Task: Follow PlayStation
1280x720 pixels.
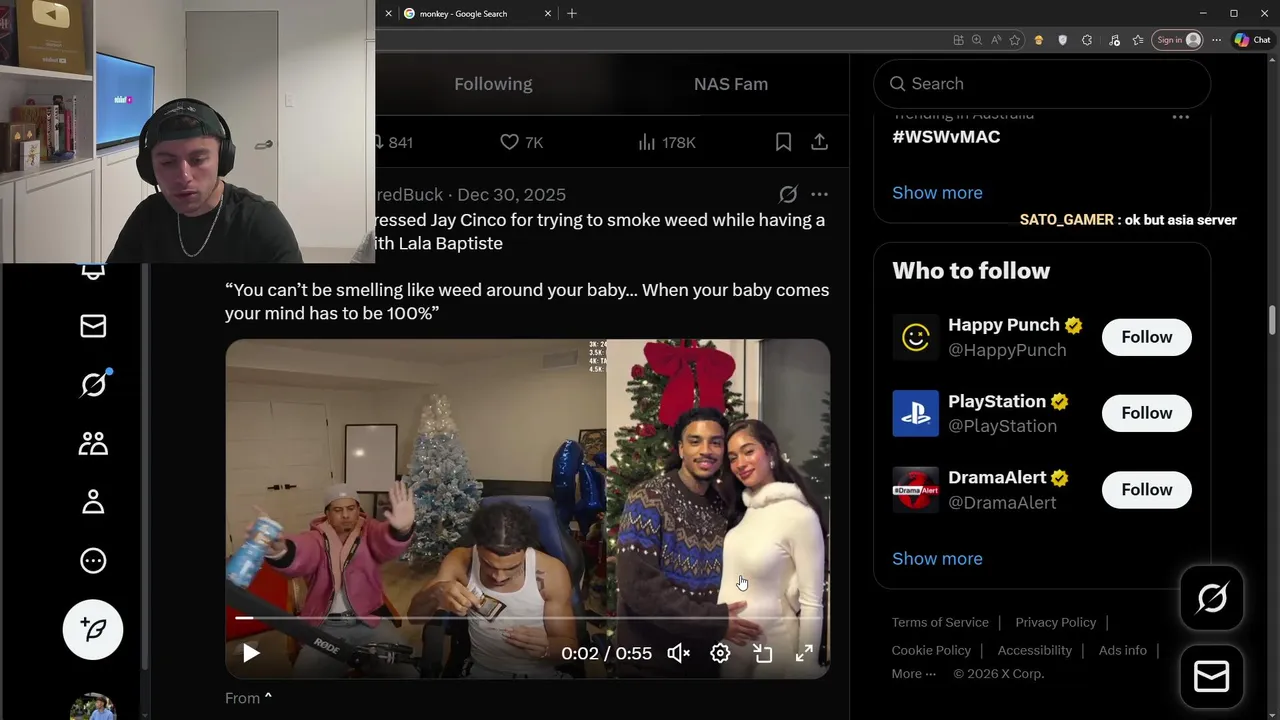Action: (1146, 413)
